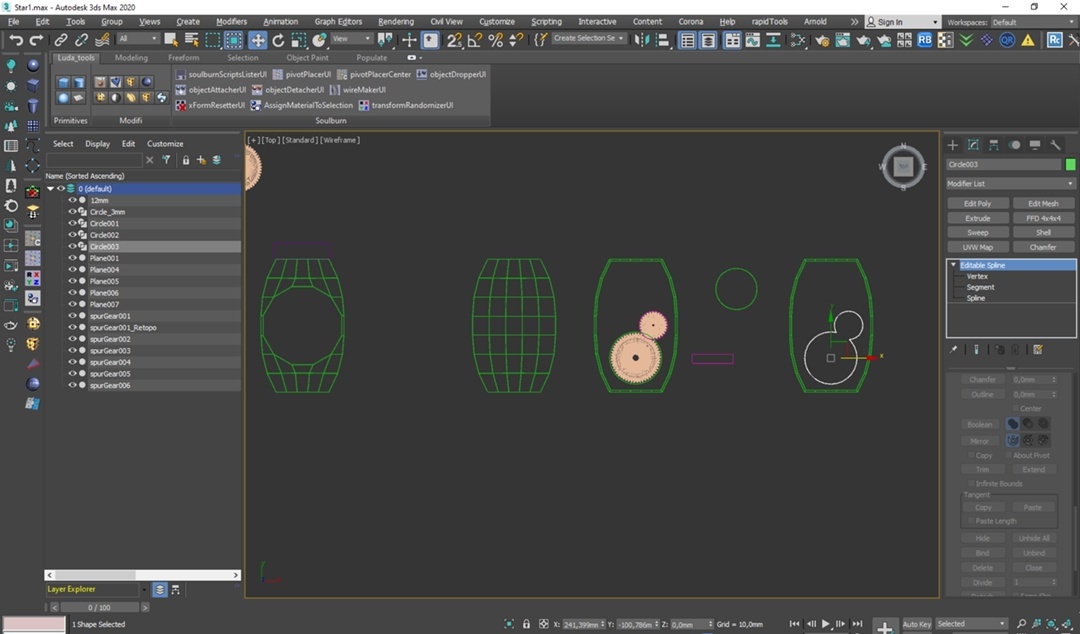
Task: Open the Layer Explorer dropdown arrow
Action: pyautogui.click(x=144, y=590)
